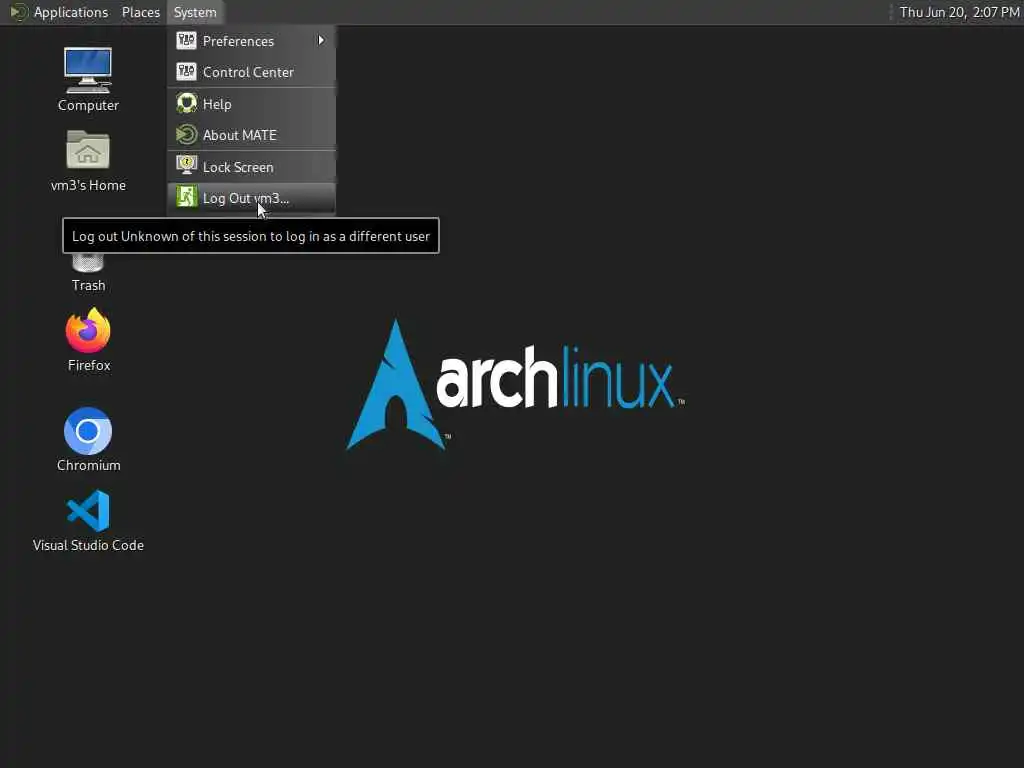The width and height of the screenshot is (1024, 768).
Task: Click the Control Center icon
Action: point(186,72)
